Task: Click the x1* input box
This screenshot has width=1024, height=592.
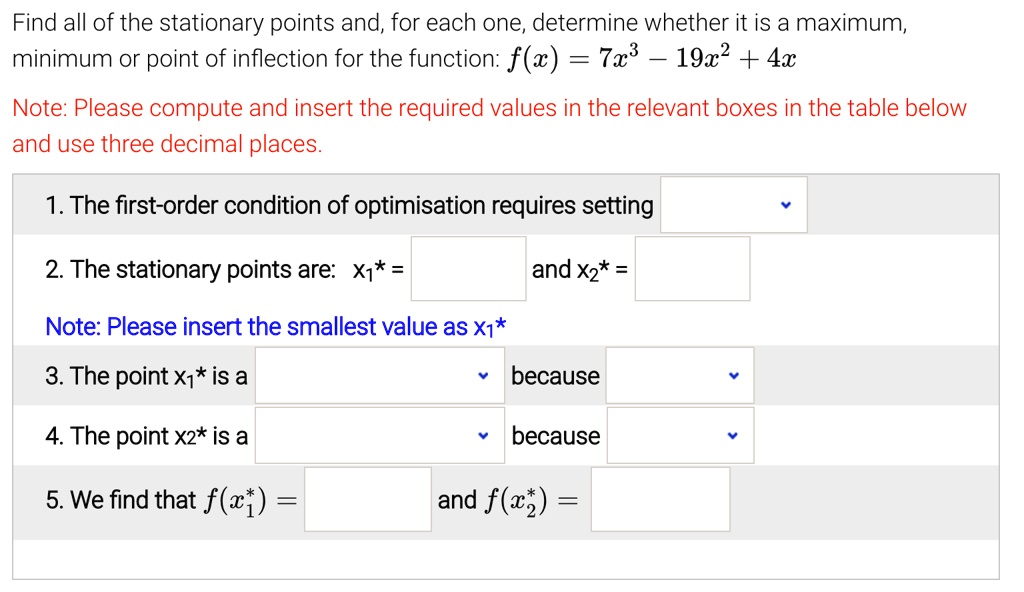Action: 468,268
